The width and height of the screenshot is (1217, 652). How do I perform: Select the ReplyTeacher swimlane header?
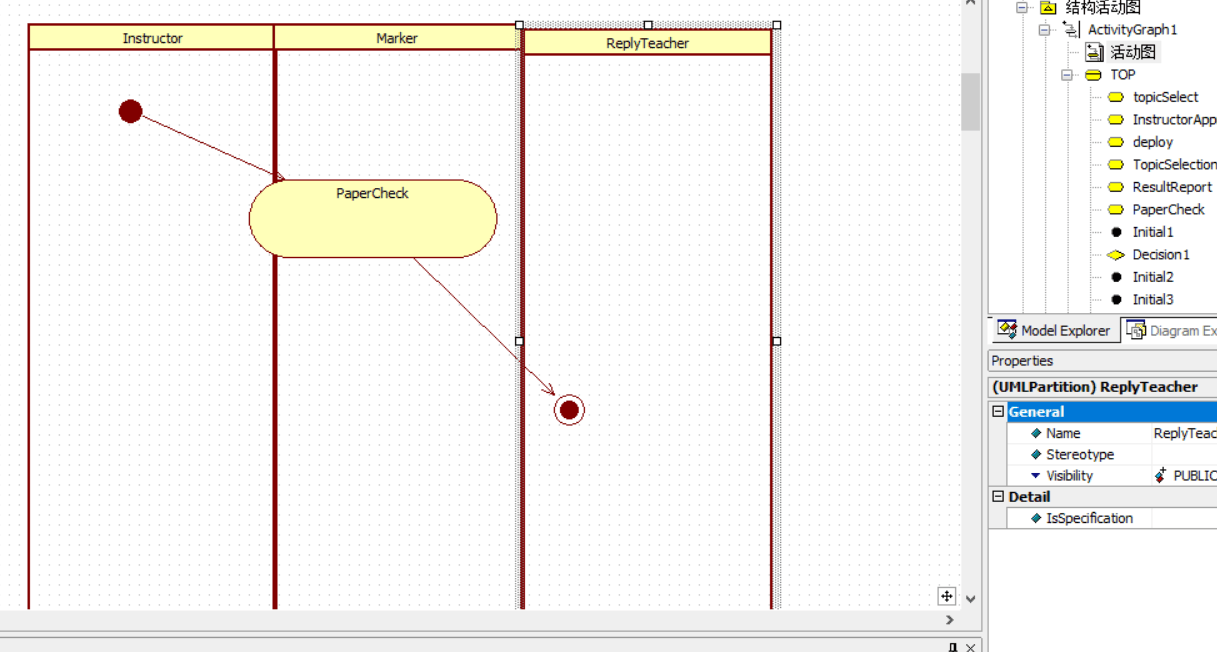[x=647, y=43]
